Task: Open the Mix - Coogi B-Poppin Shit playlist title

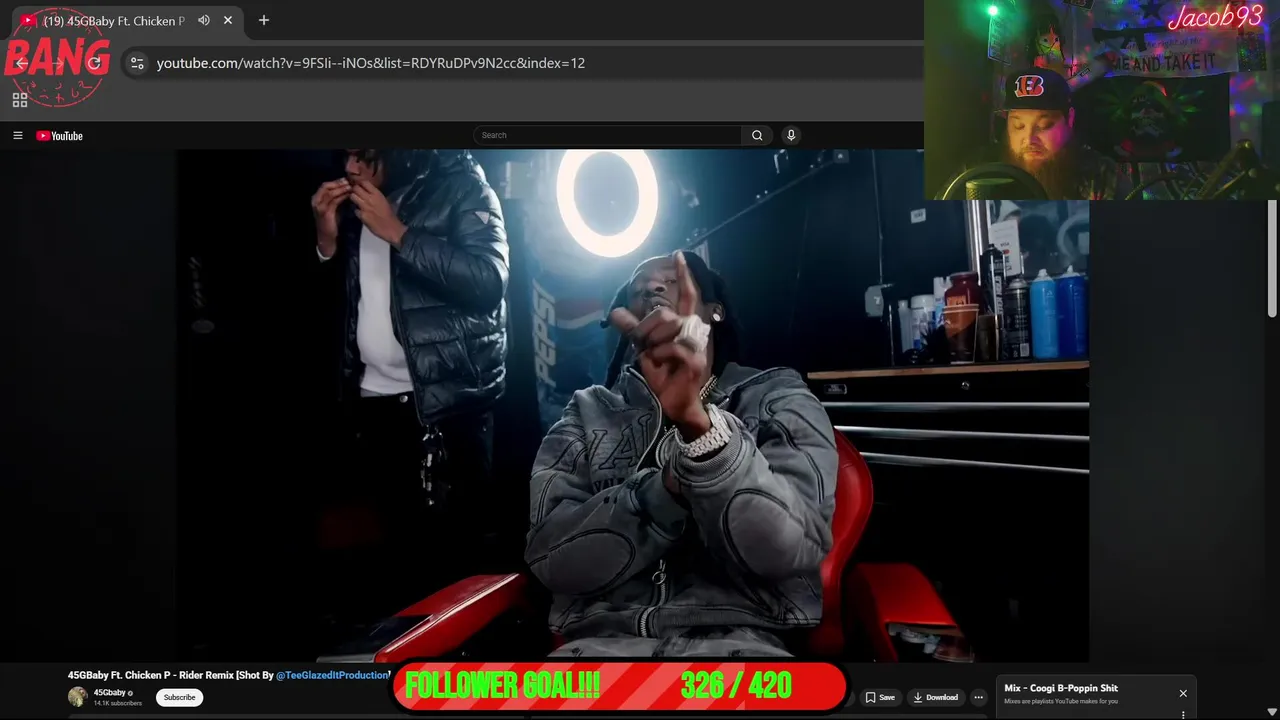Action: coord(1061,688)
